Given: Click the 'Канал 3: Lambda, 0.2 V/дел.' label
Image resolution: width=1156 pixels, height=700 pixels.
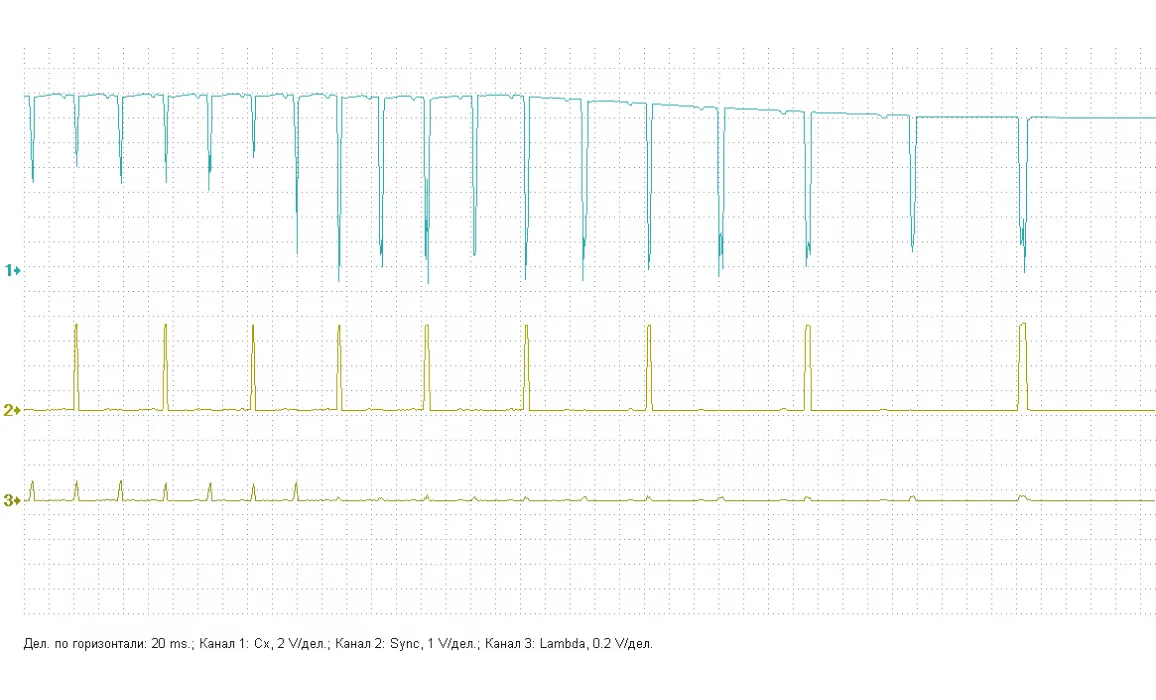Looking at the screenshot, I should point(568,644).
